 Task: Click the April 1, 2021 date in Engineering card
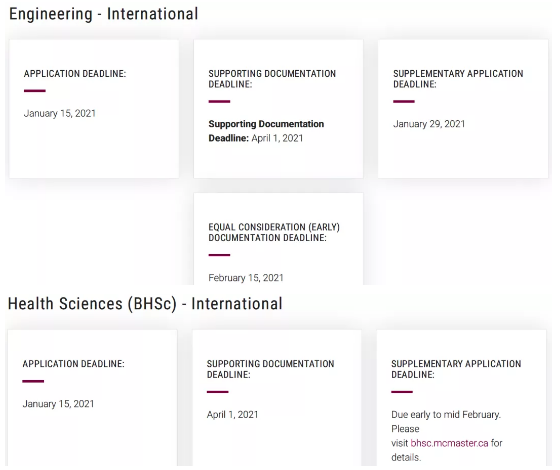(x=277, y=138)
